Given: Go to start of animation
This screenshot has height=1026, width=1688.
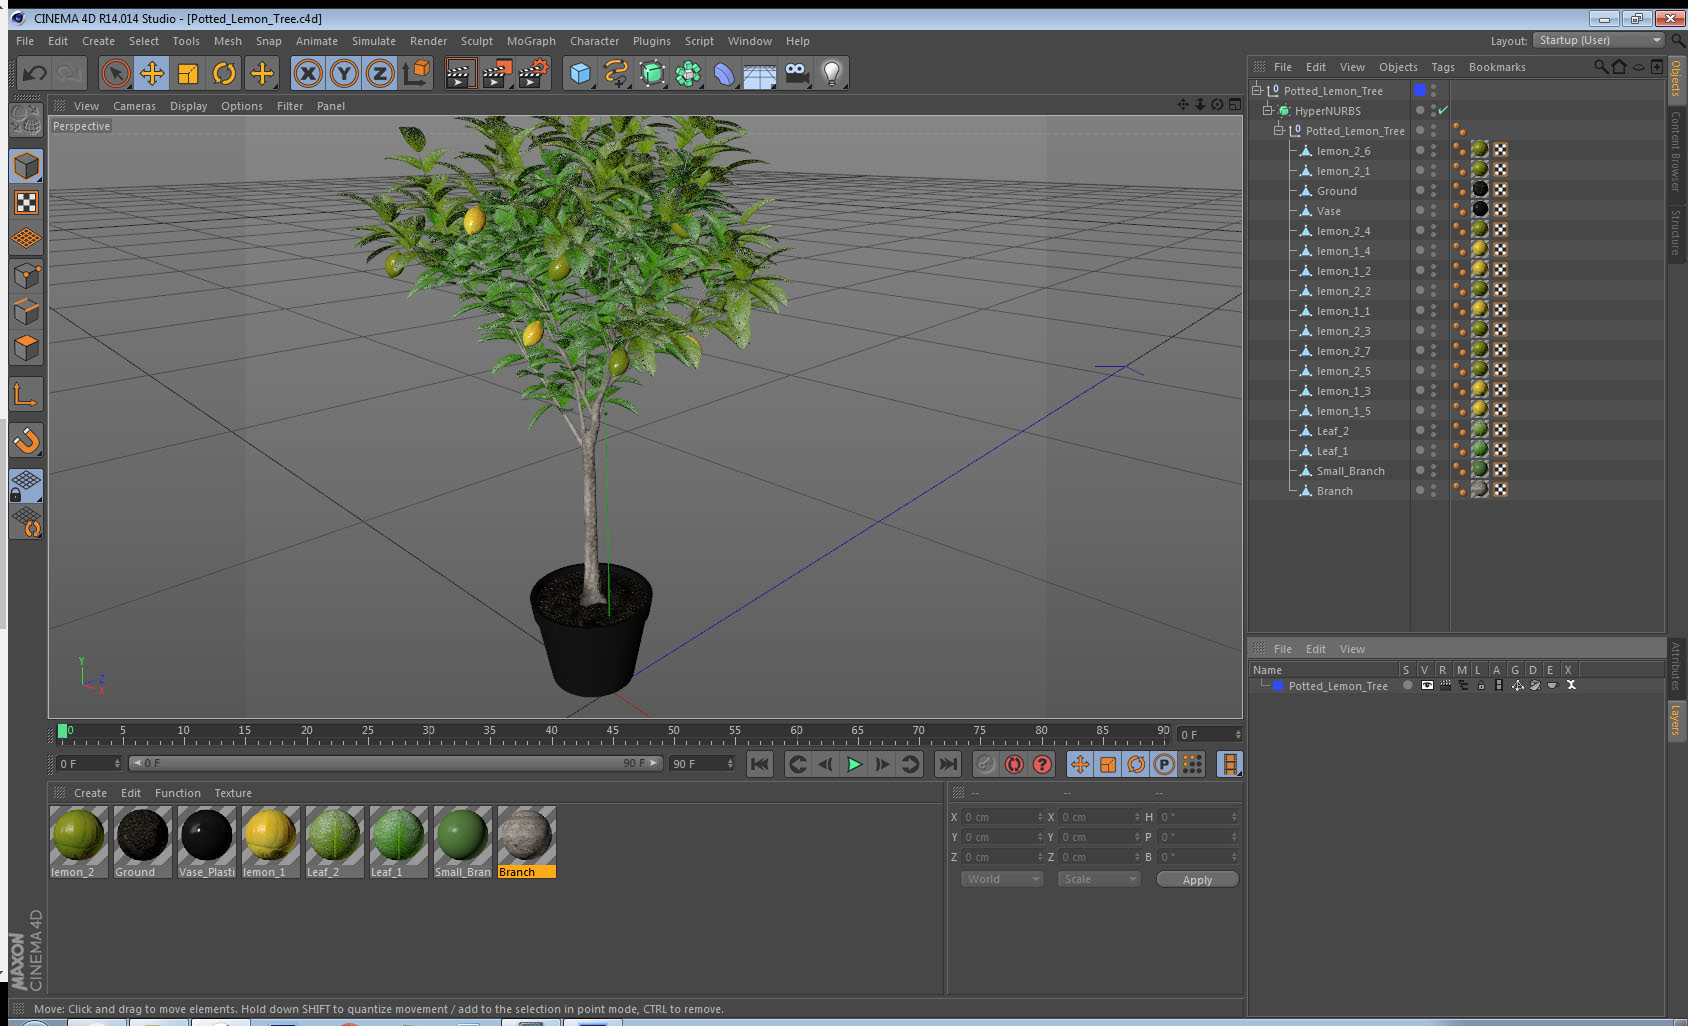Looking at the screenshot, I should tap(760, 764).
